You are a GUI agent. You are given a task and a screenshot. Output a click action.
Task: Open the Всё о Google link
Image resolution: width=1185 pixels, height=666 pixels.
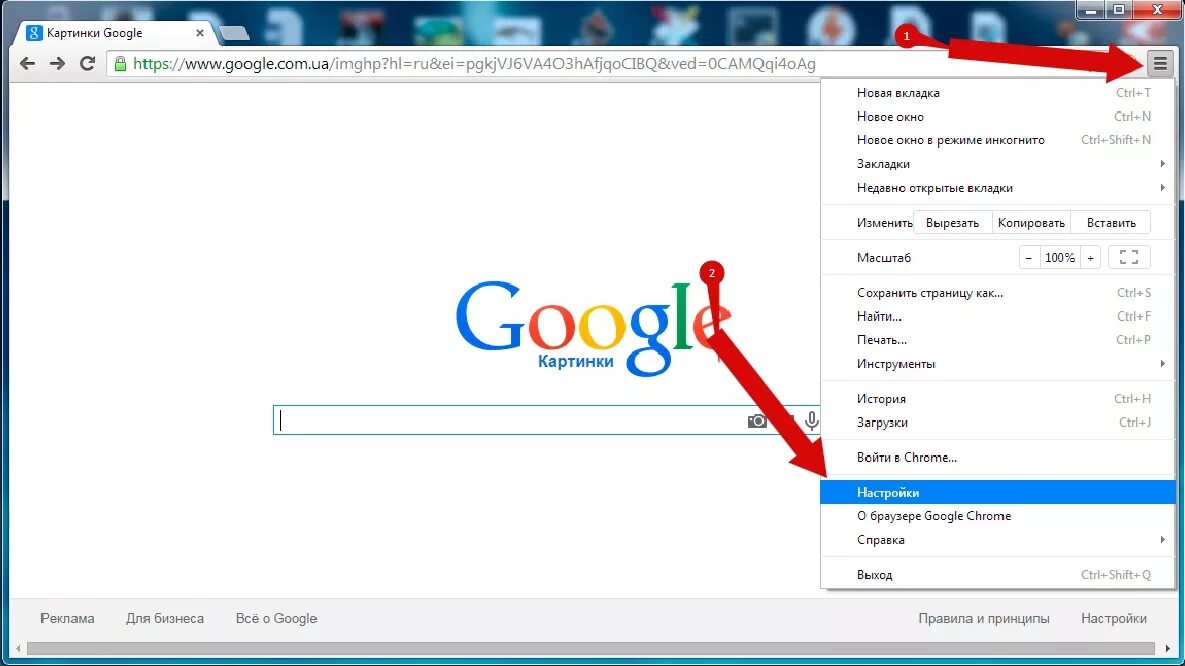pos(277,618)
